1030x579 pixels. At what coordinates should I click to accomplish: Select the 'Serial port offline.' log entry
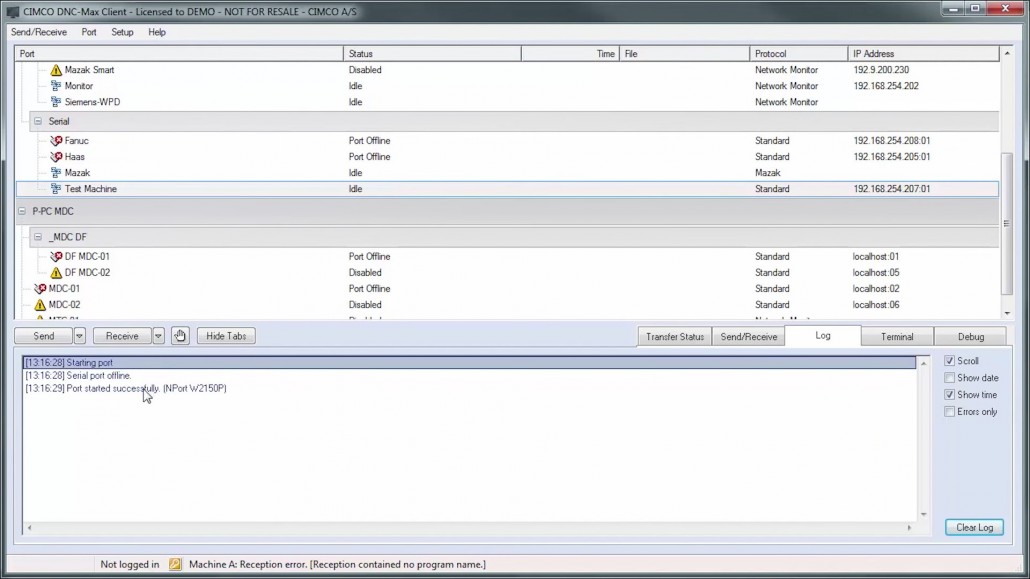(x=78, y=376)
